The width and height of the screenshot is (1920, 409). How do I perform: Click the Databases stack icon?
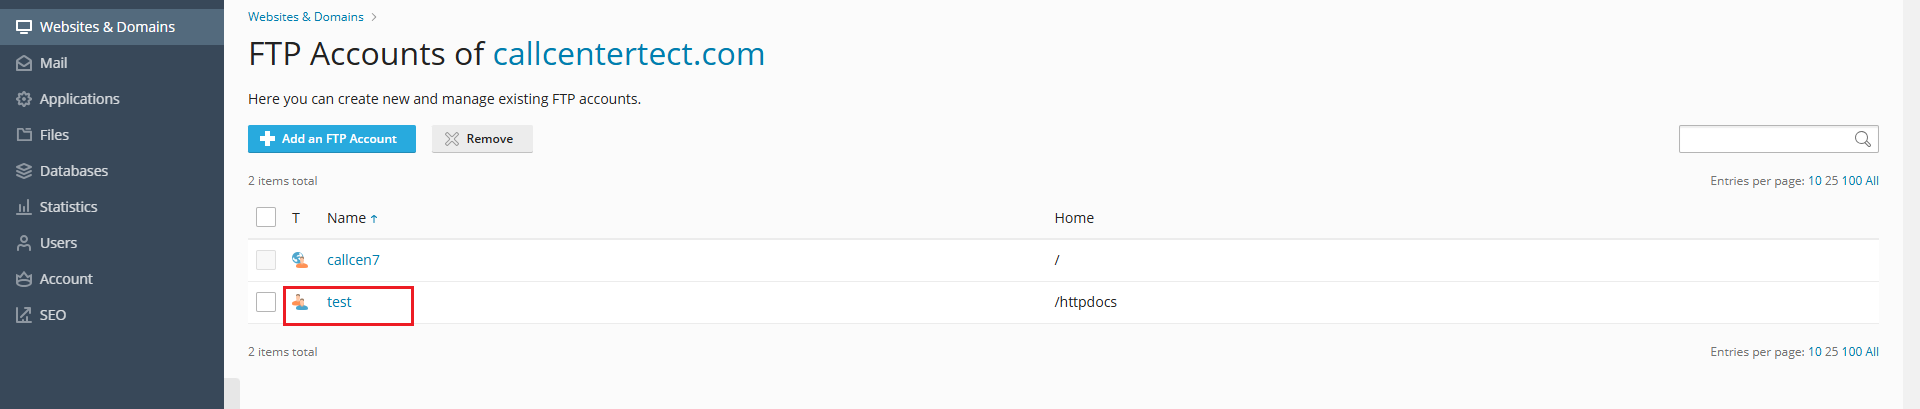coord(24,171)
